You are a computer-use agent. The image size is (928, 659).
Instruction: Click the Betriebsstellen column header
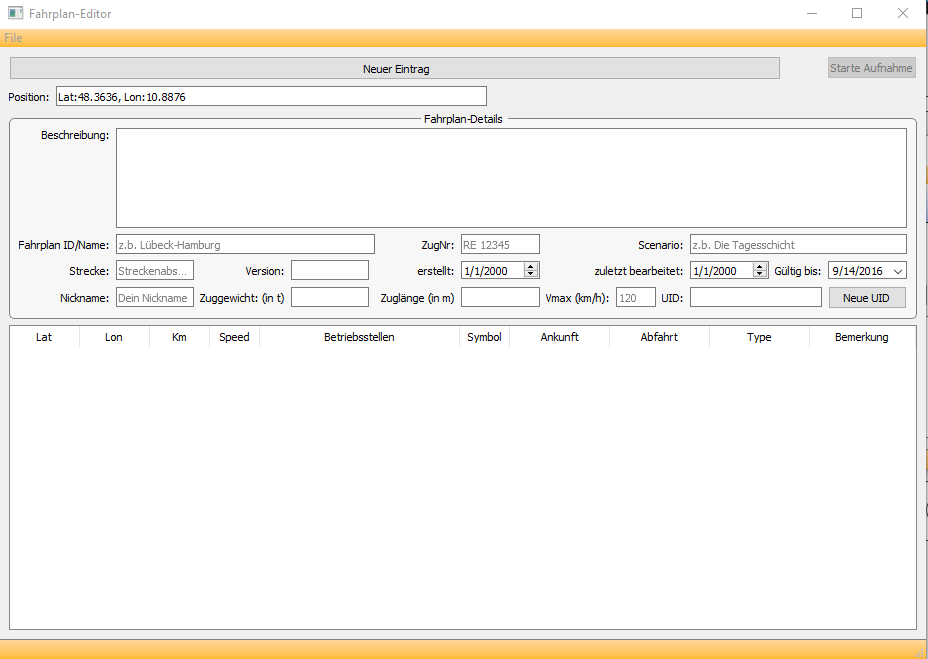tap(359, 337)
